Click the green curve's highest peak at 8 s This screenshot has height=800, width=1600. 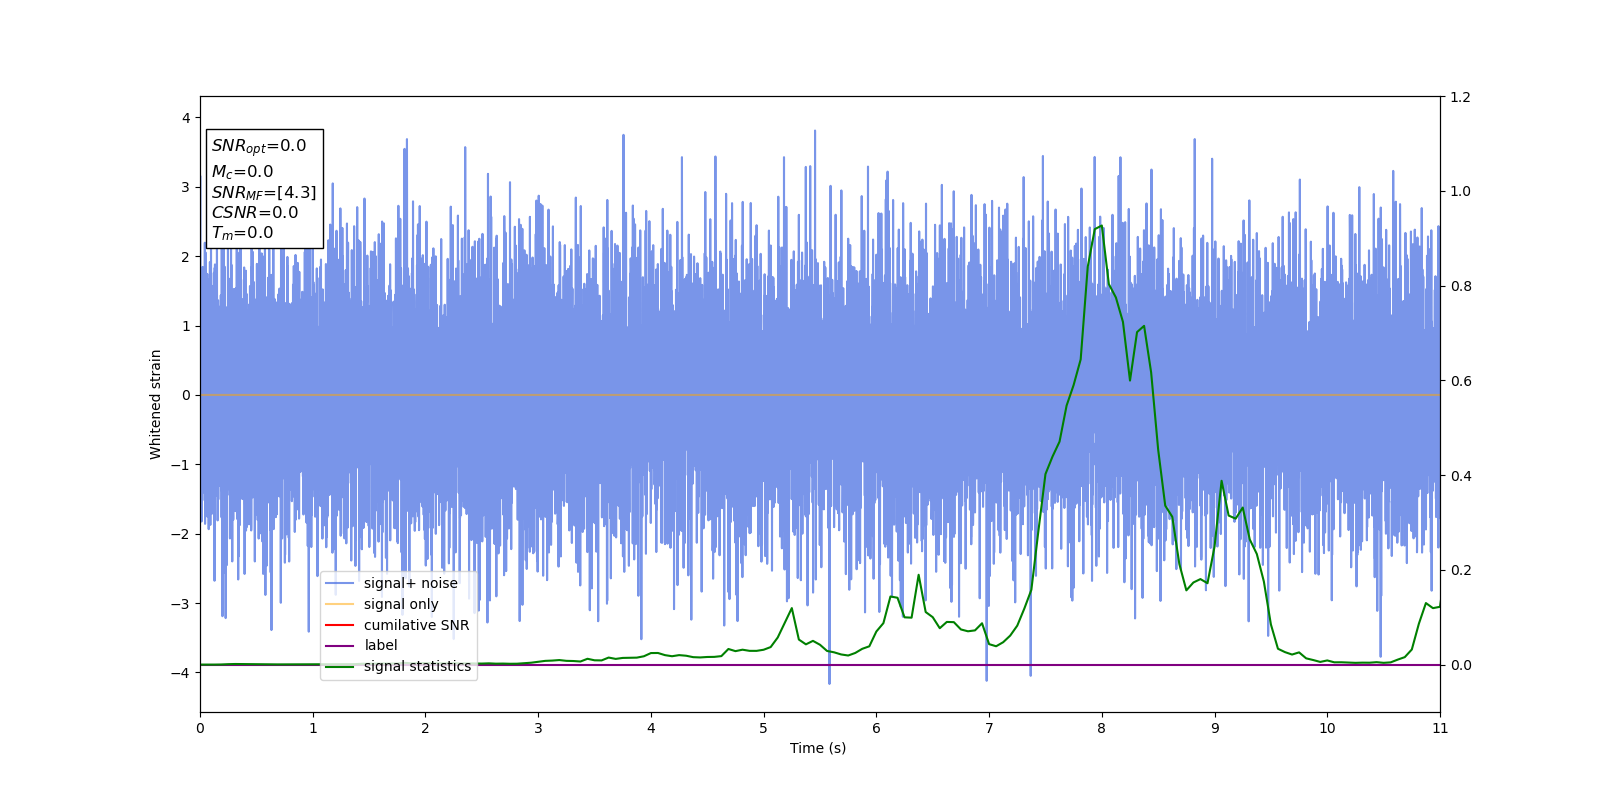[1101, 226]
